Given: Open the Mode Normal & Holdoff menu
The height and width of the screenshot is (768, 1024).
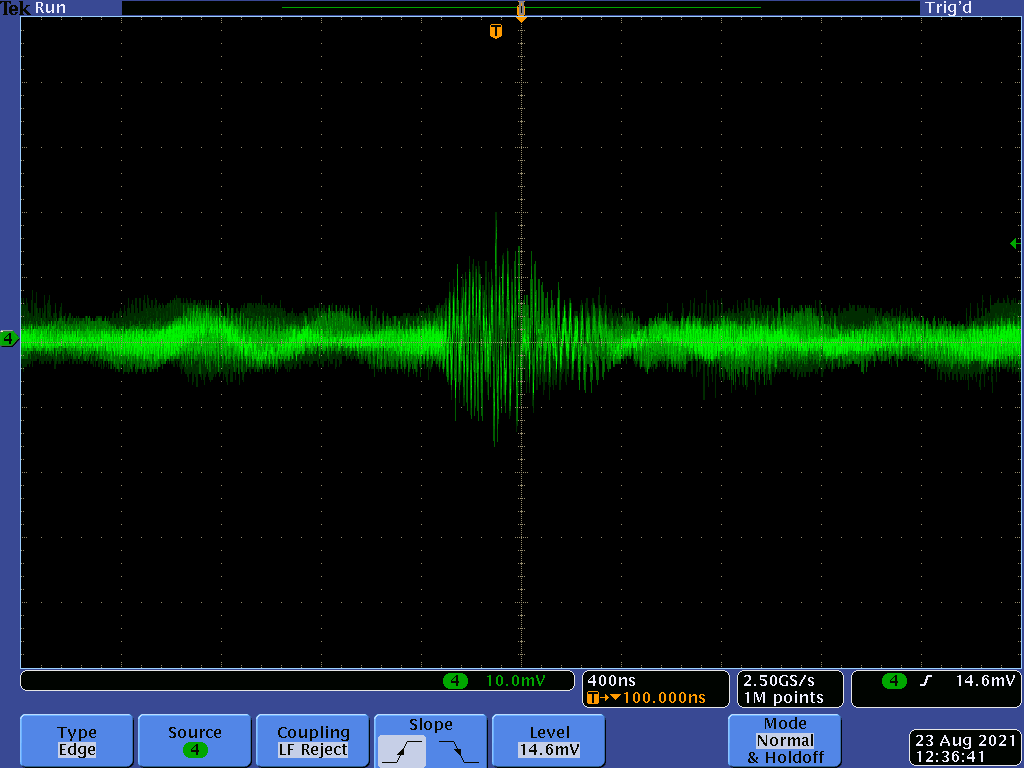Looking at the screenshot, I should [x=784, y=741].
